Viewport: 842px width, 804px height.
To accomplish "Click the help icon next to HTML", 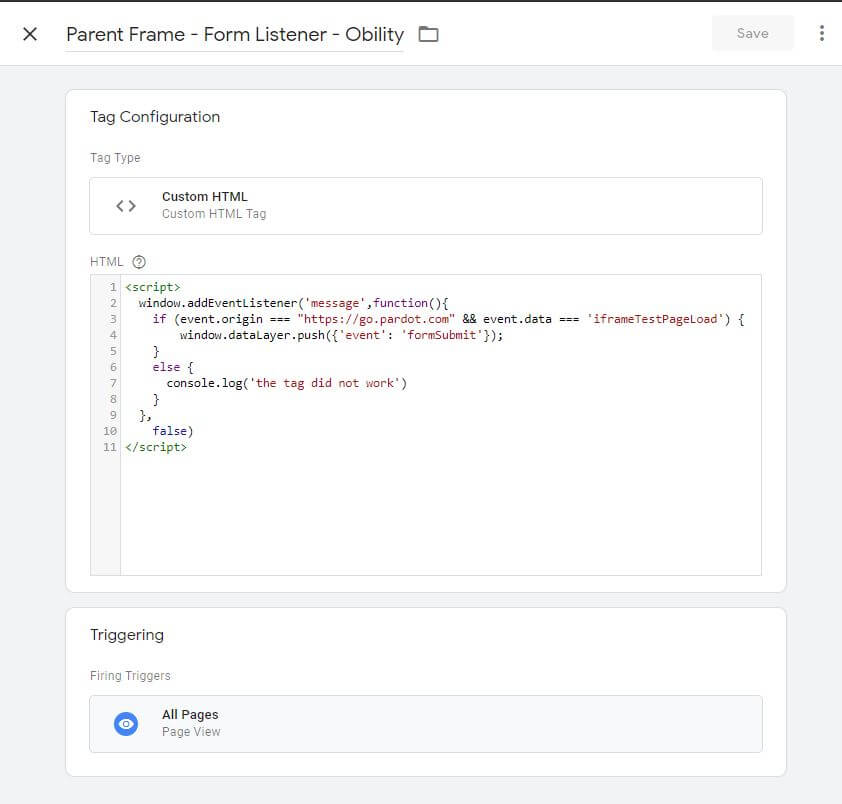I will tap(139, 262).
